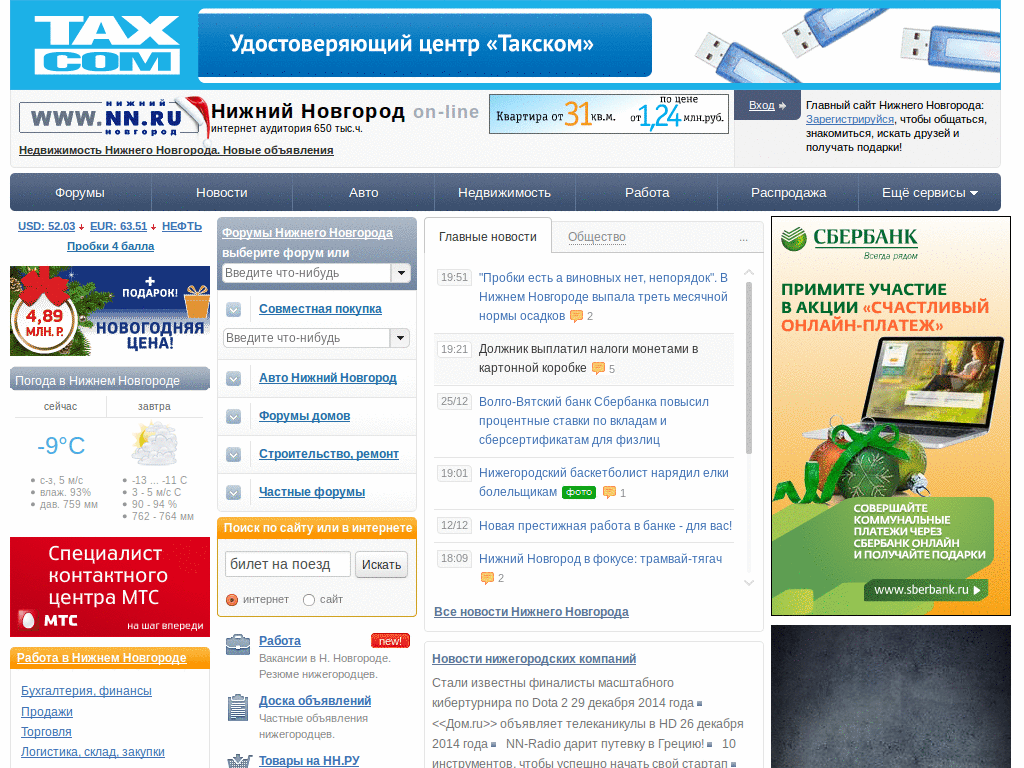The height and width of the screenshot is (768, 1024).
Task: Open the Работа в Нижнем Новгороде heading
Action: point(101,658)
